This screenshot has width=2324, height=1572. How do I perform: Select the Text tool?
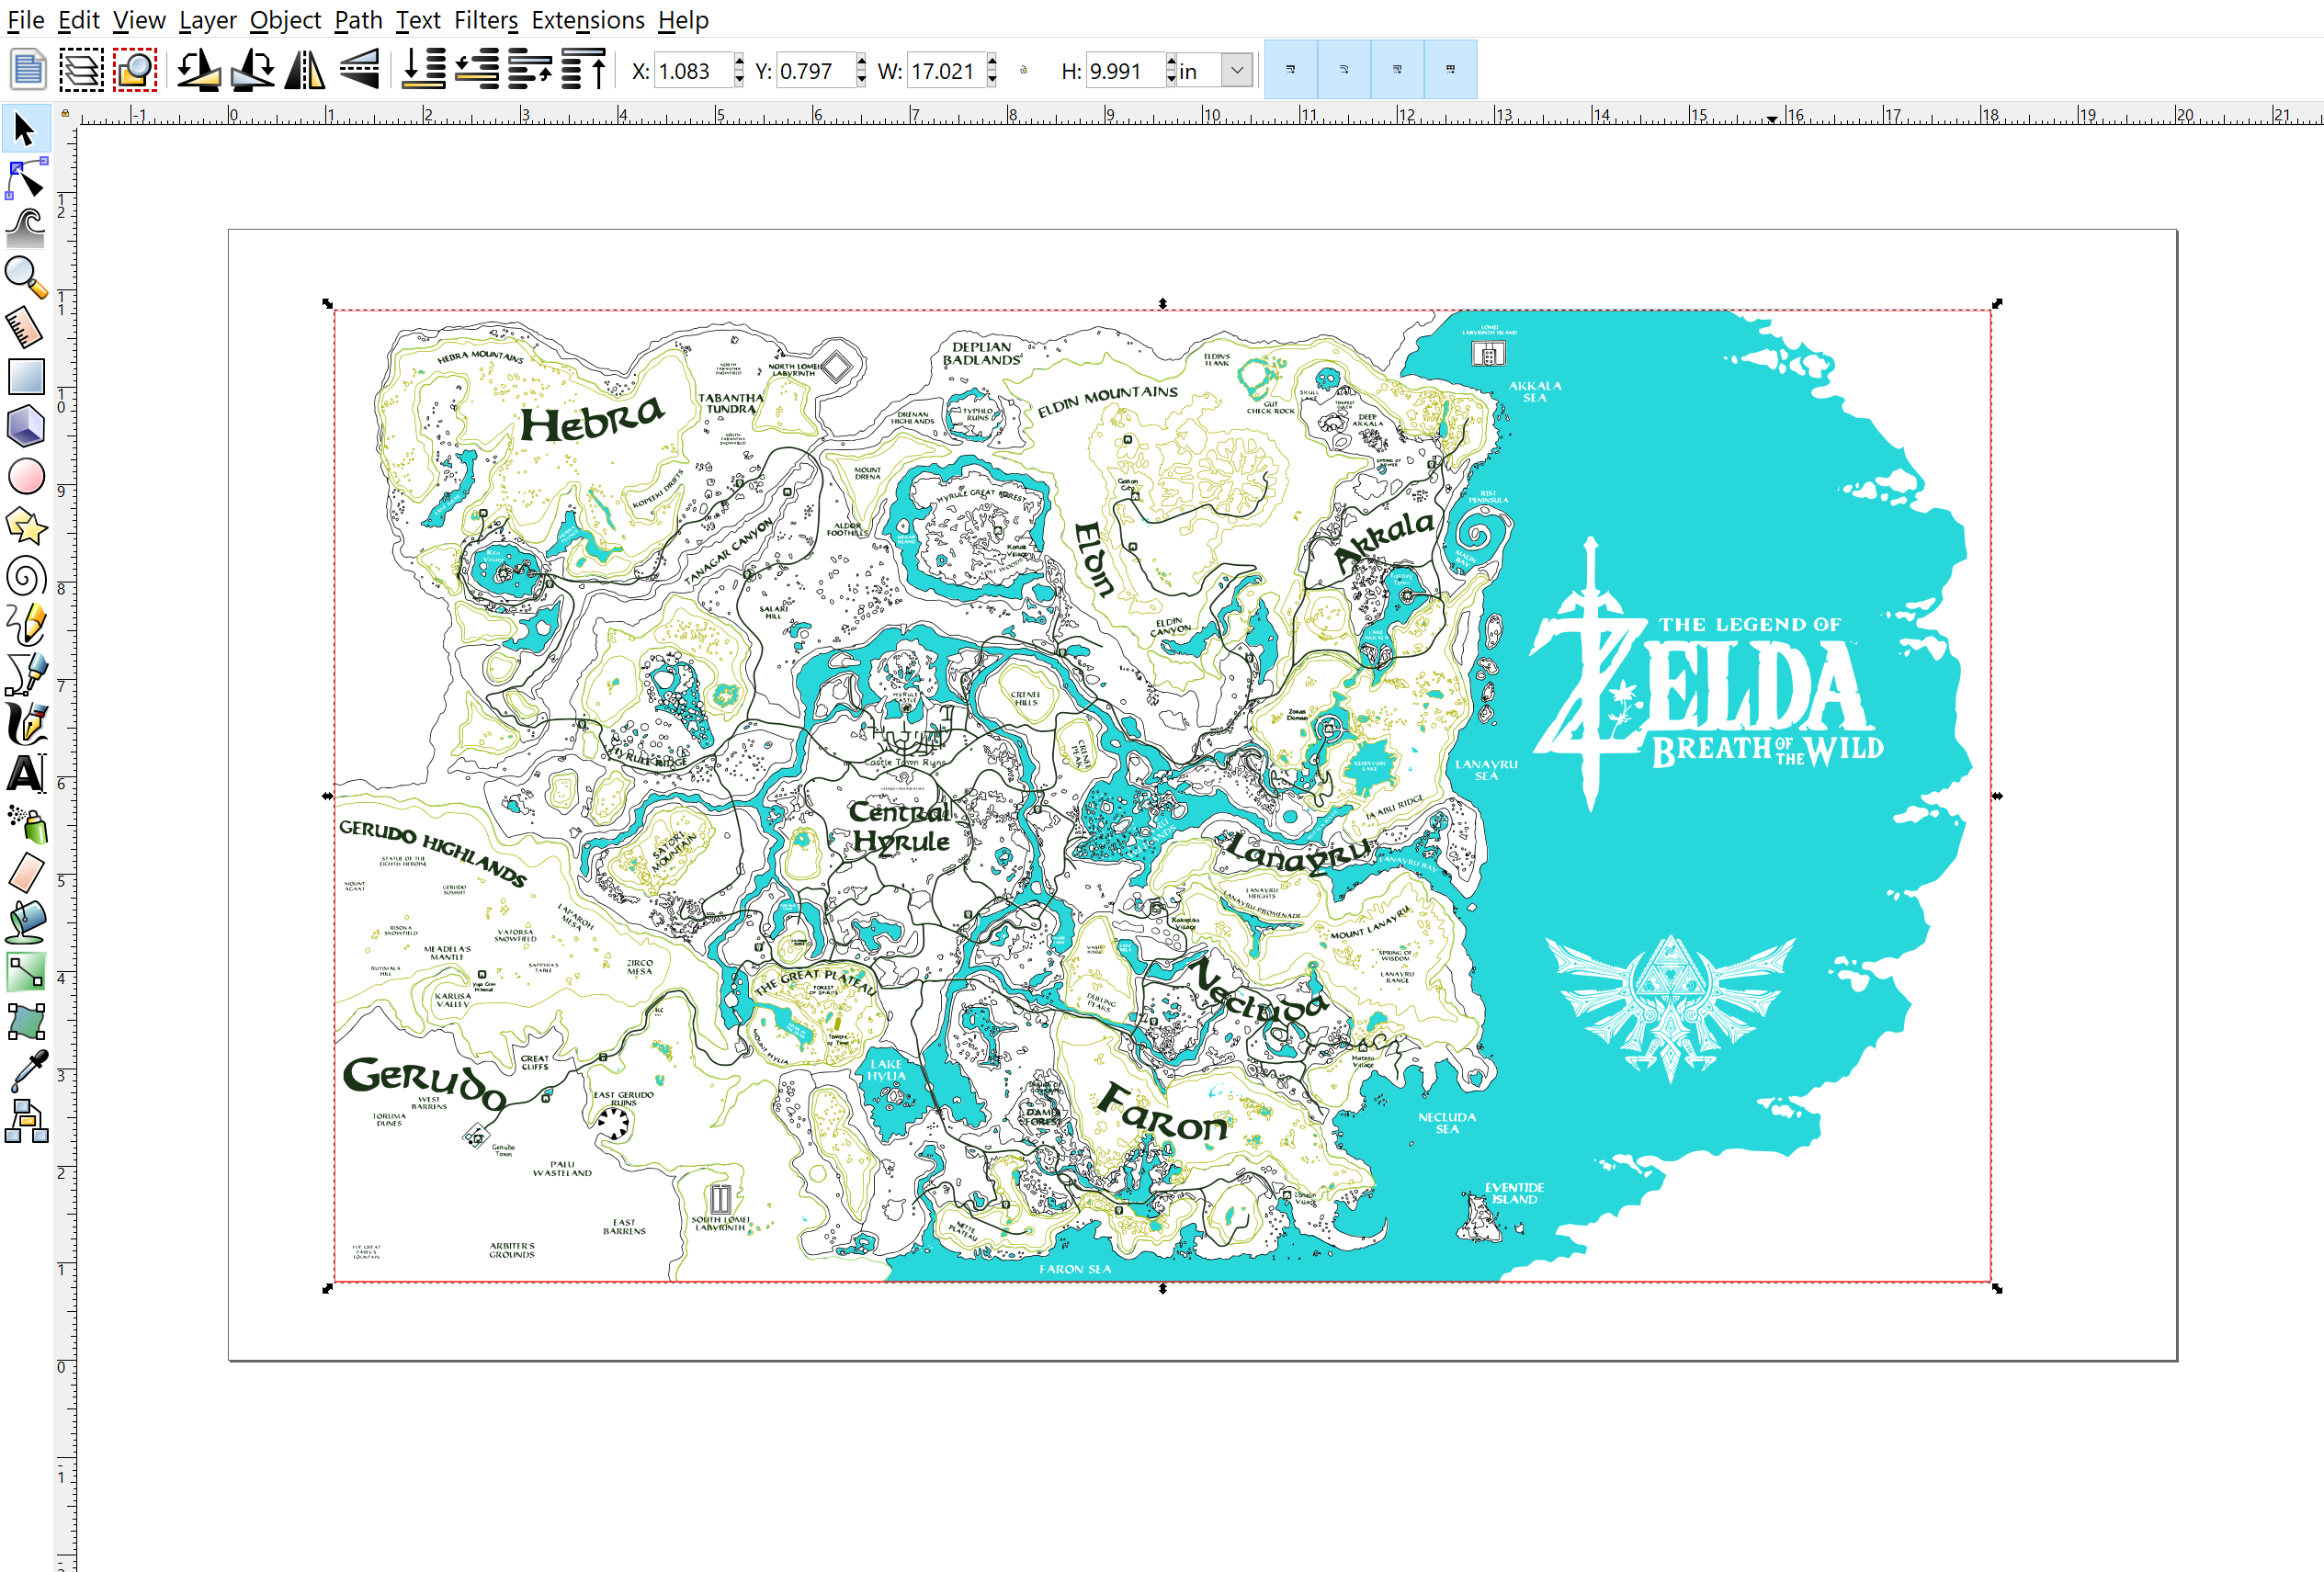pyautogui.click(x=26, y=774)
